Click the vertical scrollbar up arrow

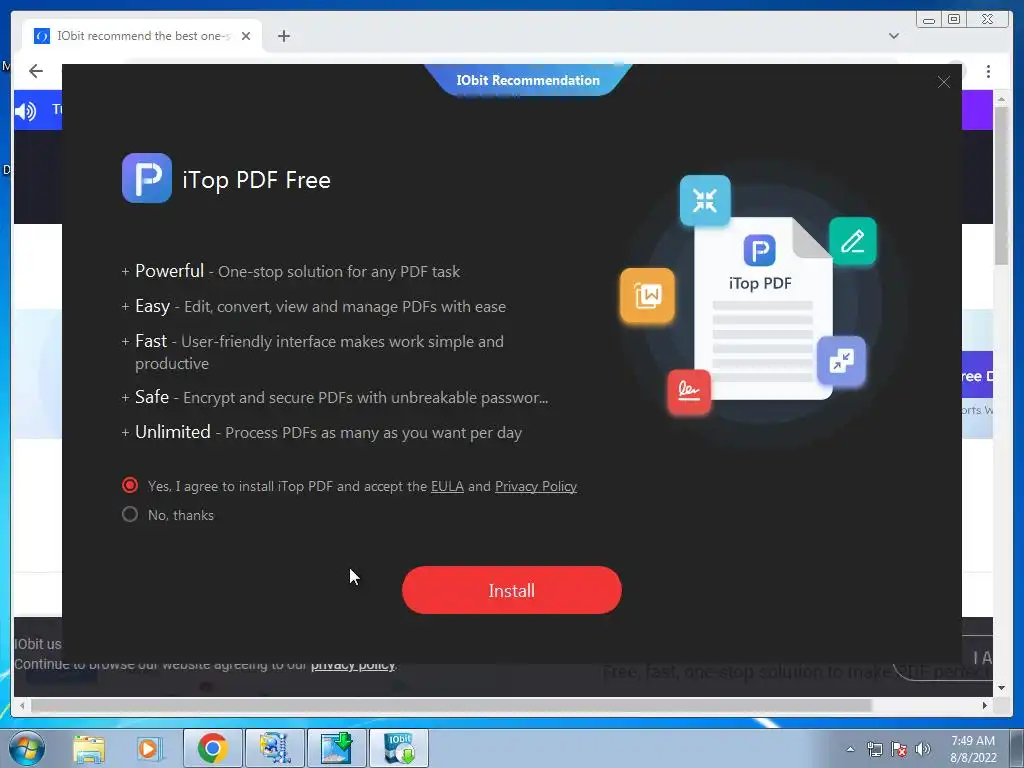point(1000,99)
